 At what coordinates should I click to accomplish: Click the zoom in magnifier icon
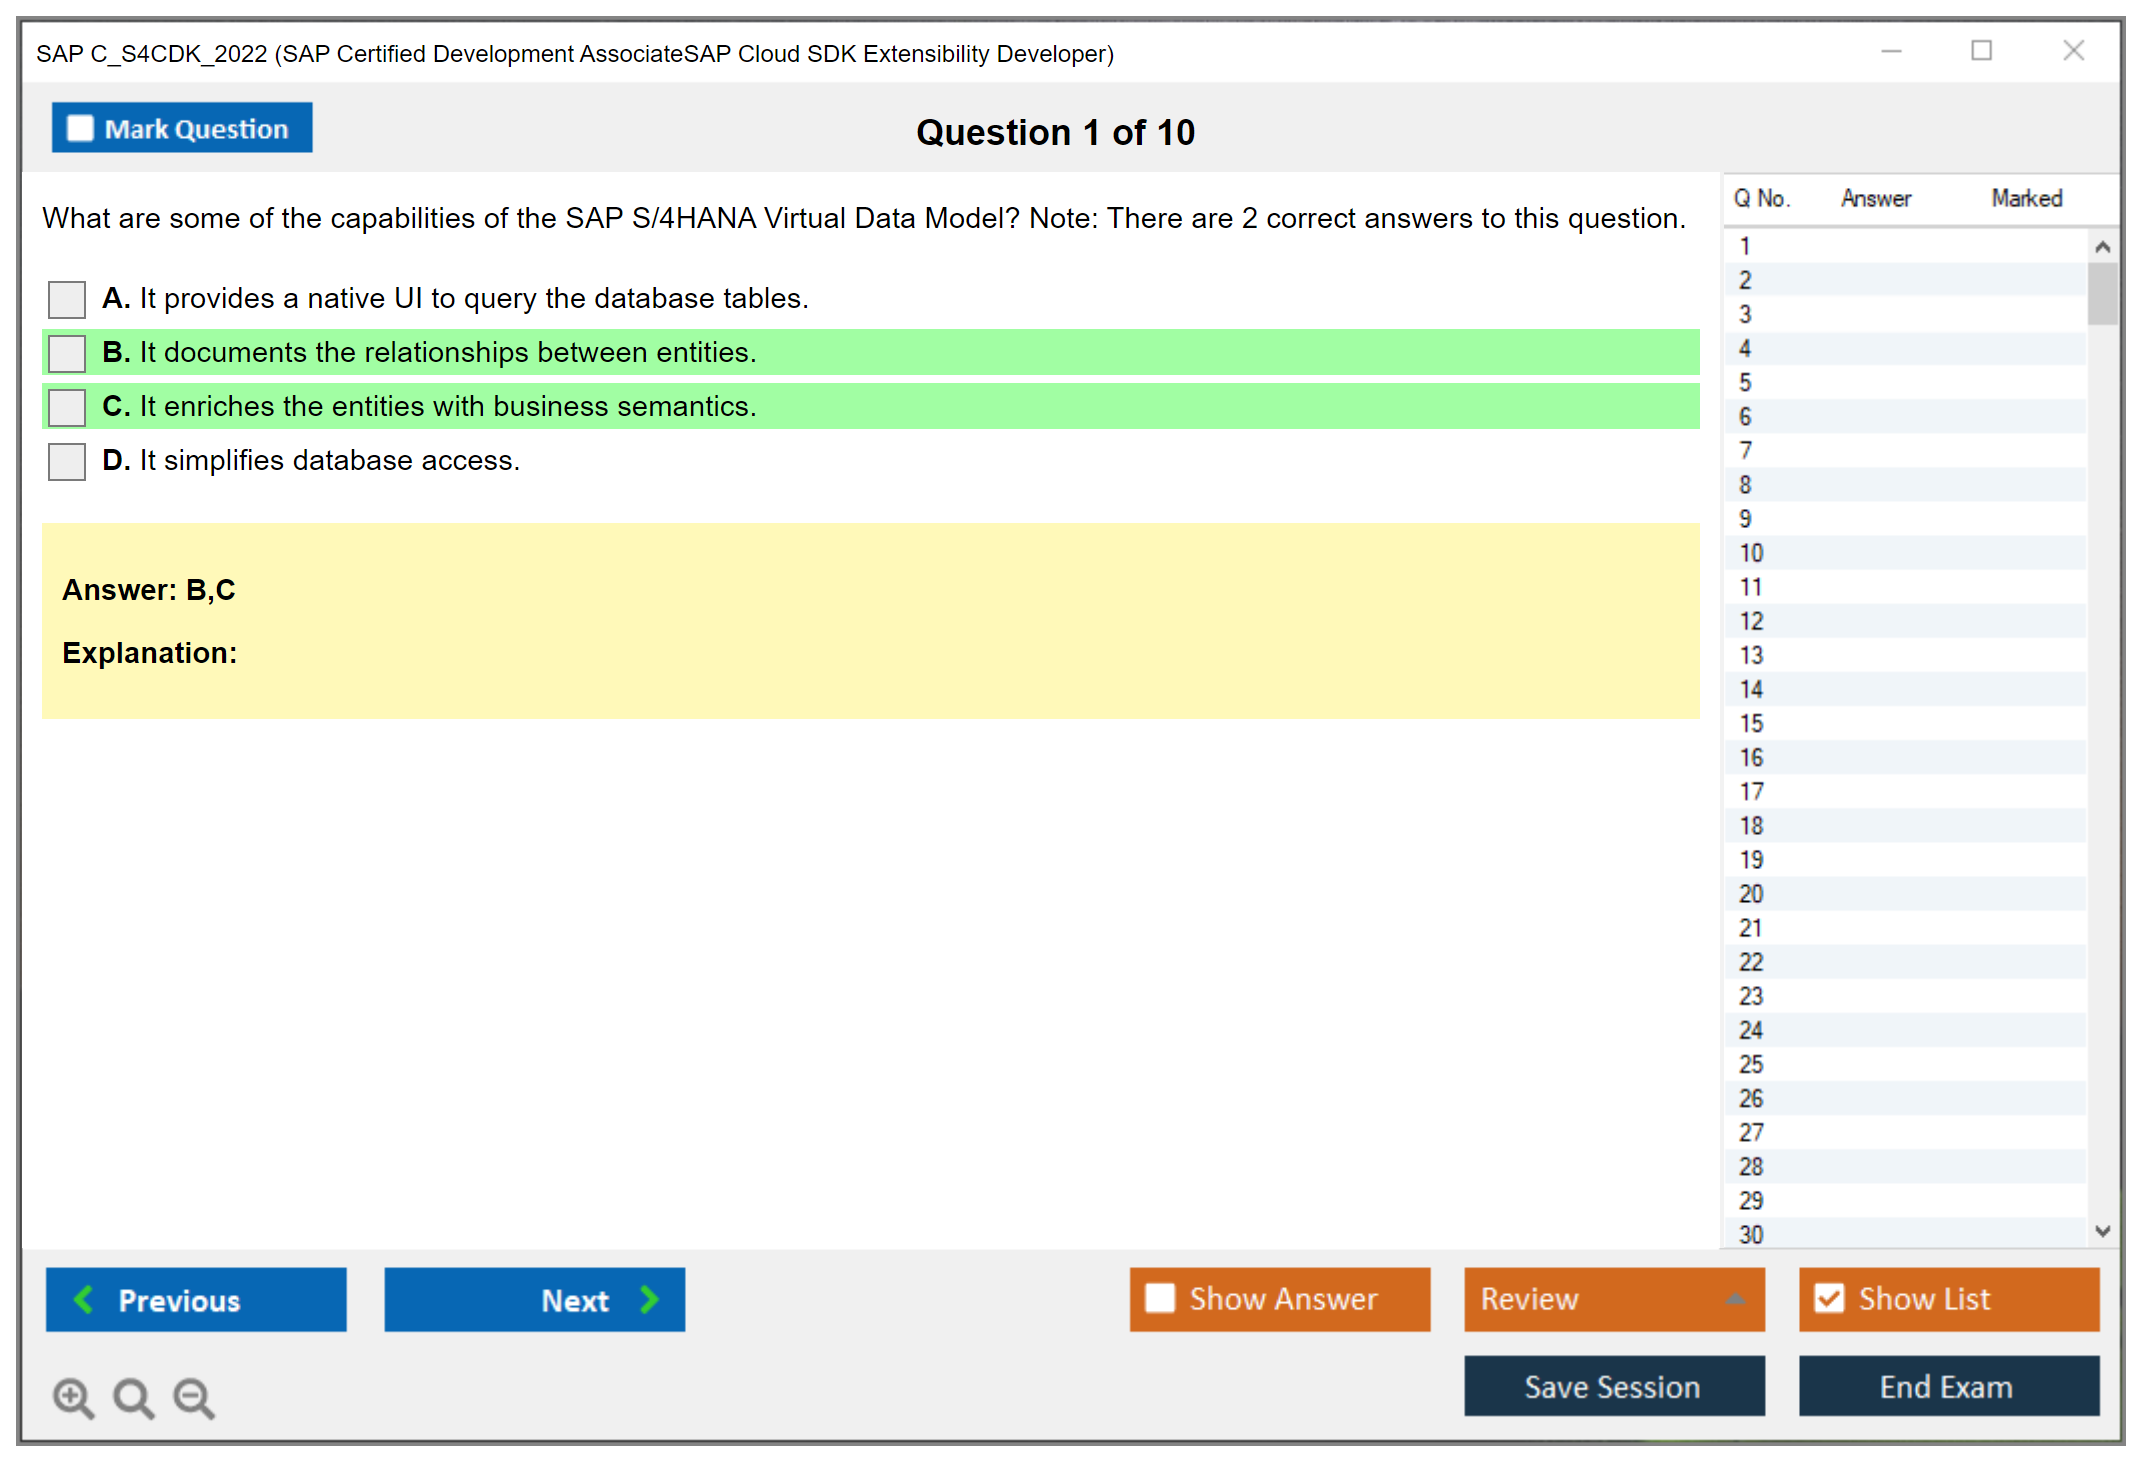click(73, 1397)
